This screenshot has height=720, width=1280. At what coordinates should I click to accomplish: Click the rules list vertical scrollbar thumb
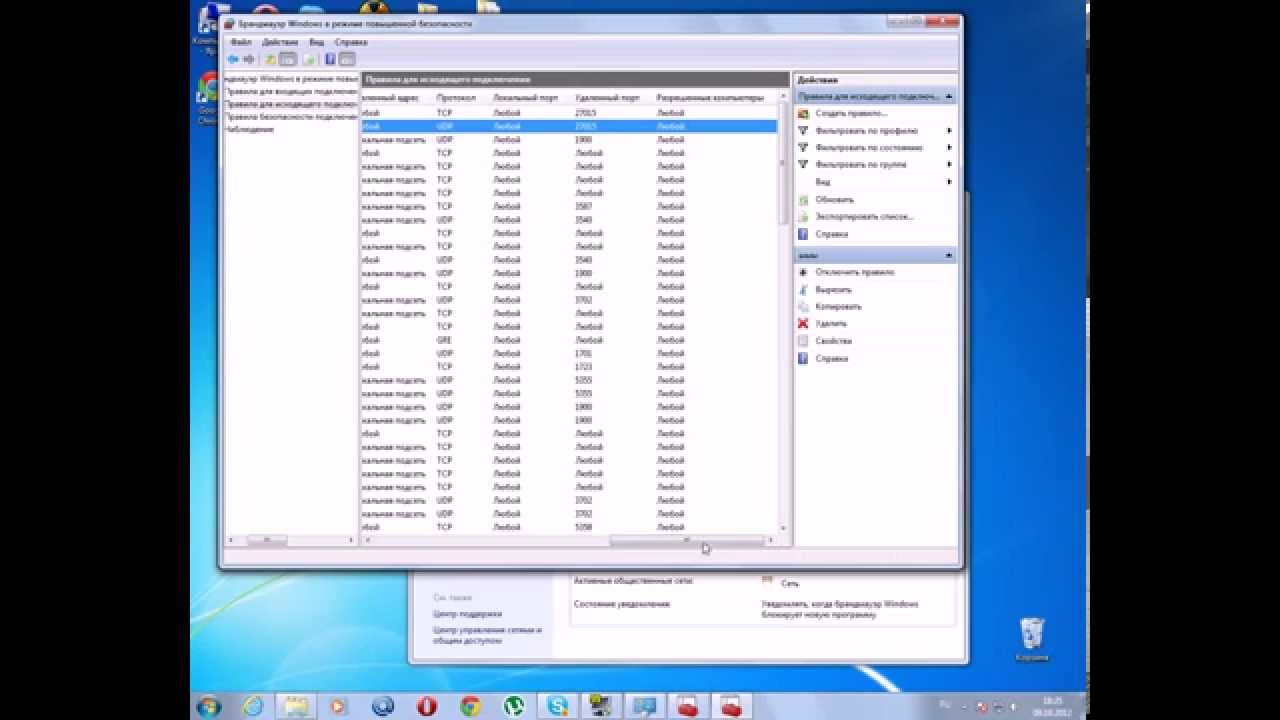[x=783, y=165]
